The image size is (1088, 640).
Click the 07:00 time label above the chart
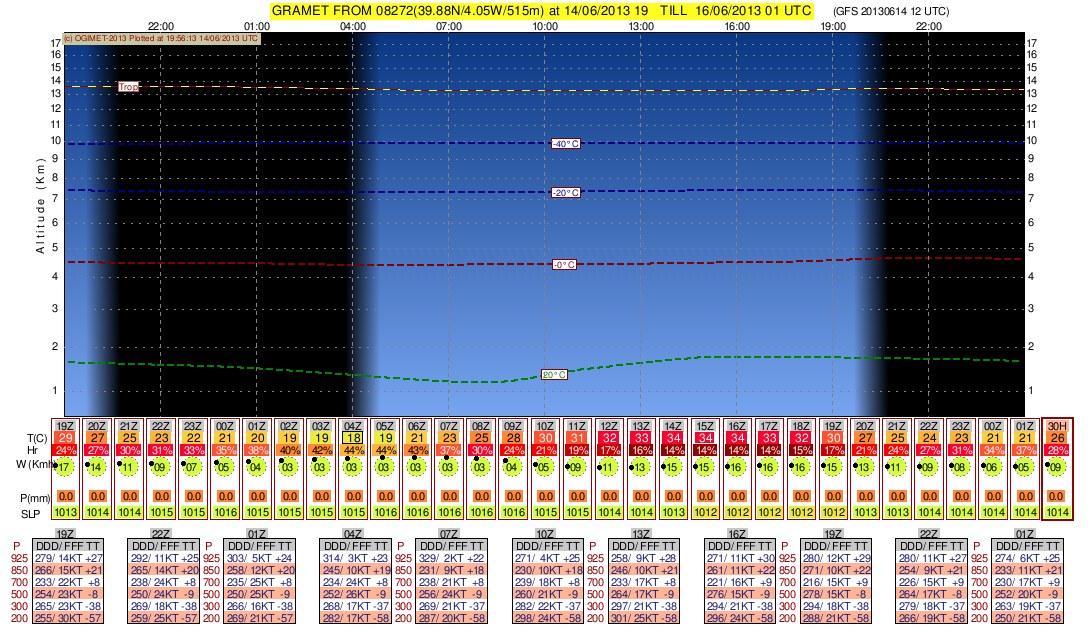(x=449, y=26)
